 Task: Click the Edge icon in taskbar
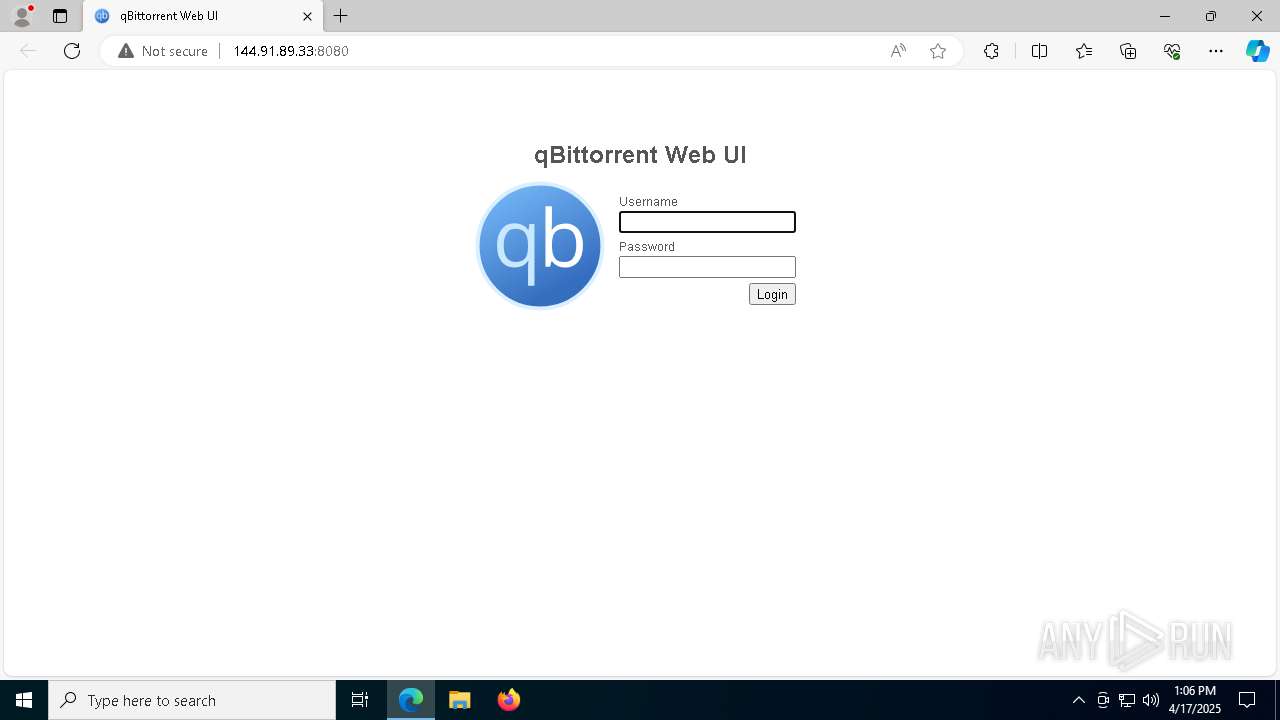click(x=411, y=700)
